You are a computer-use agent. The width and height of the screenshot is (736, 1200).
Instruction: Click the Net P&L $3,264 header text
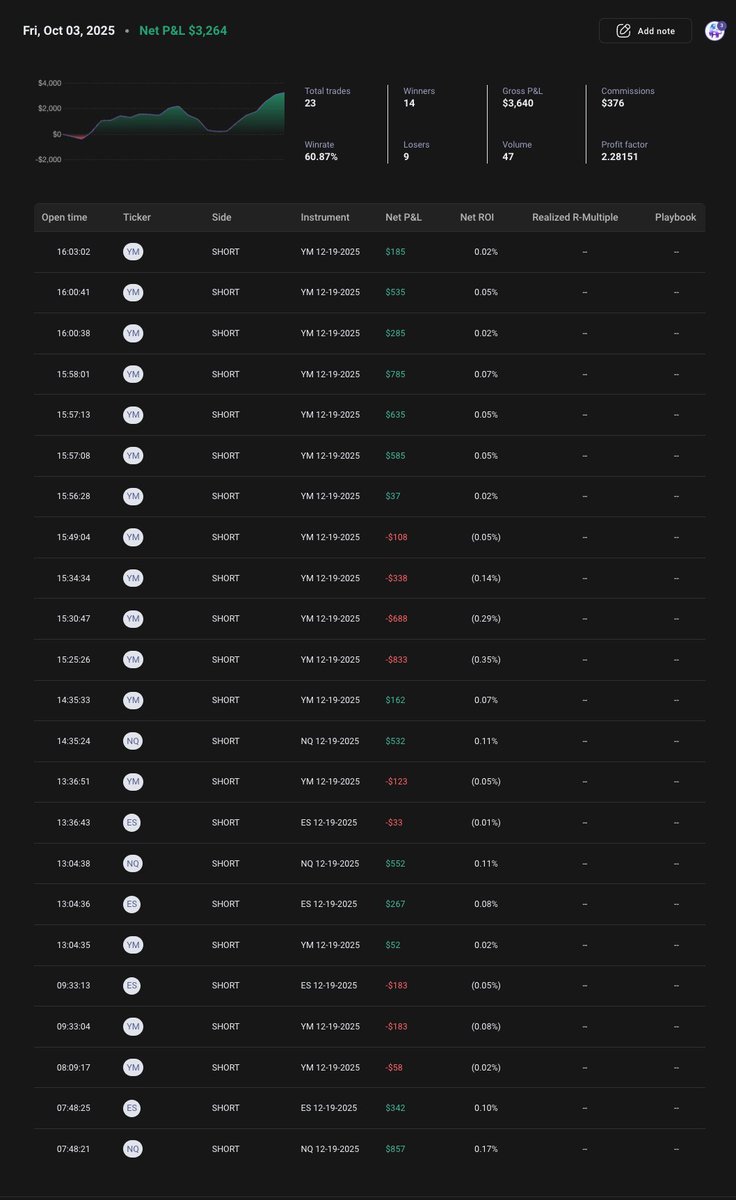pyautogui.click(x=183, y=31)
